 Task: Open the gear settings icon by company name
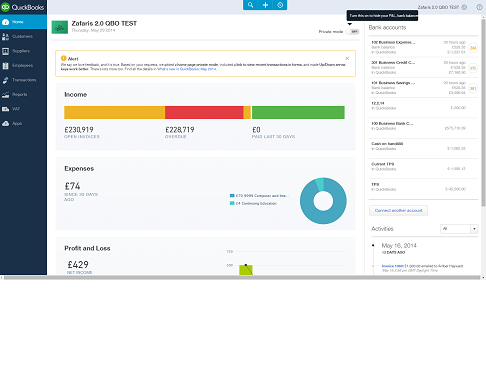(x=464, y=7)
